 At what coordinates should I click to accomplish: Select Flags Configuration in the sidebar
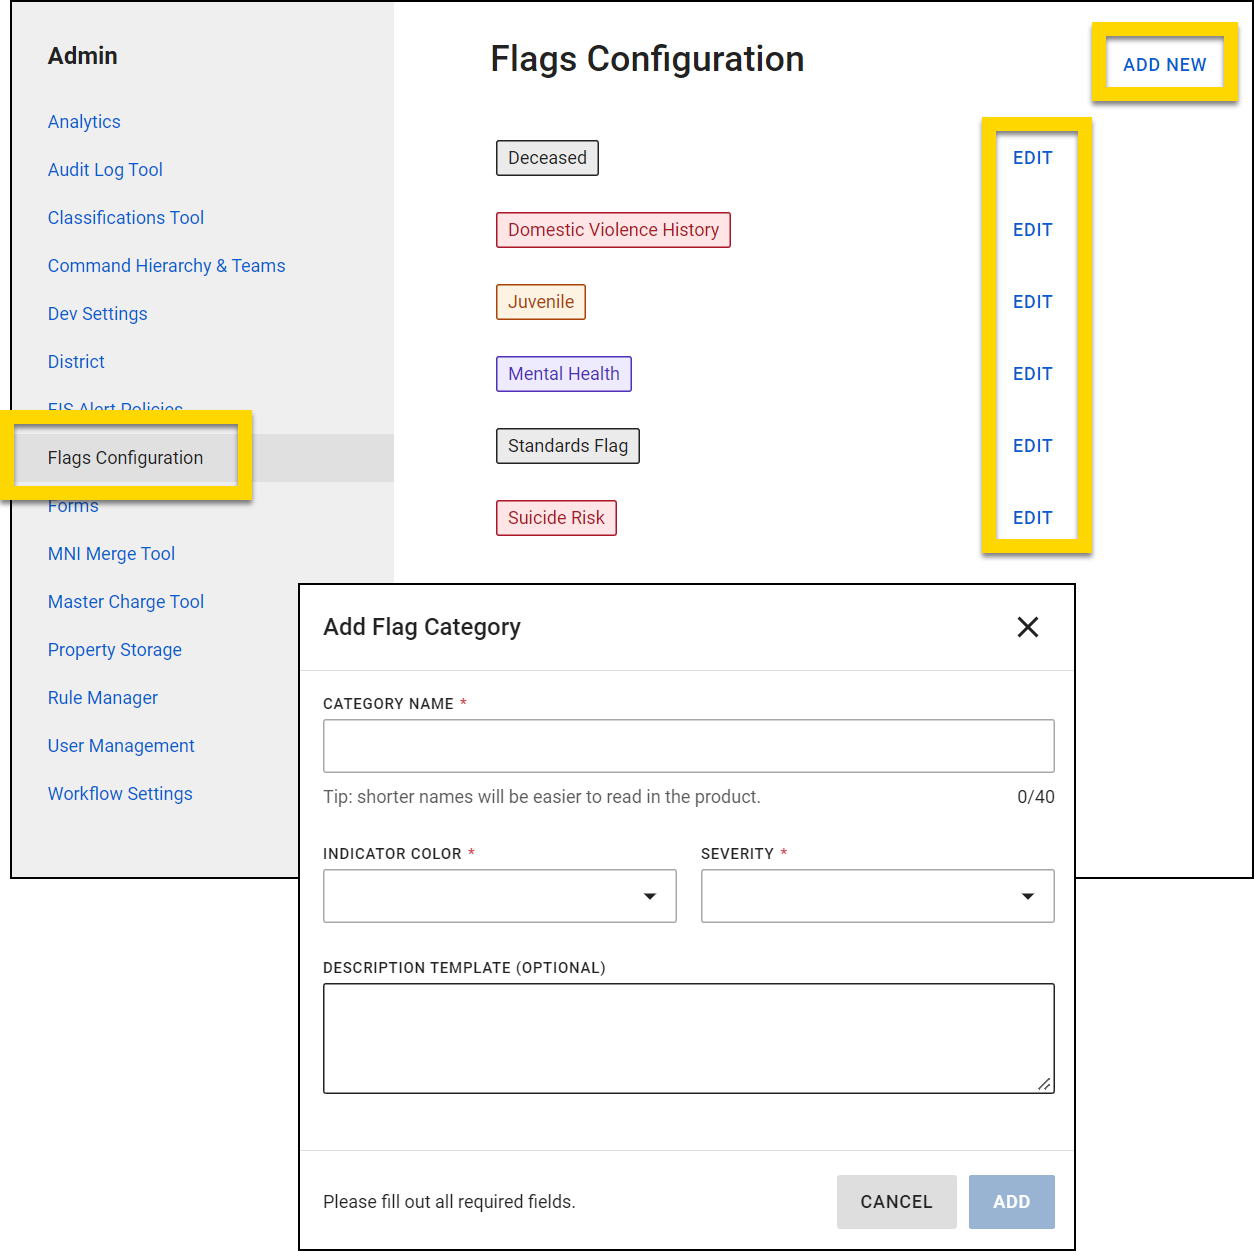tap(125, 457)
